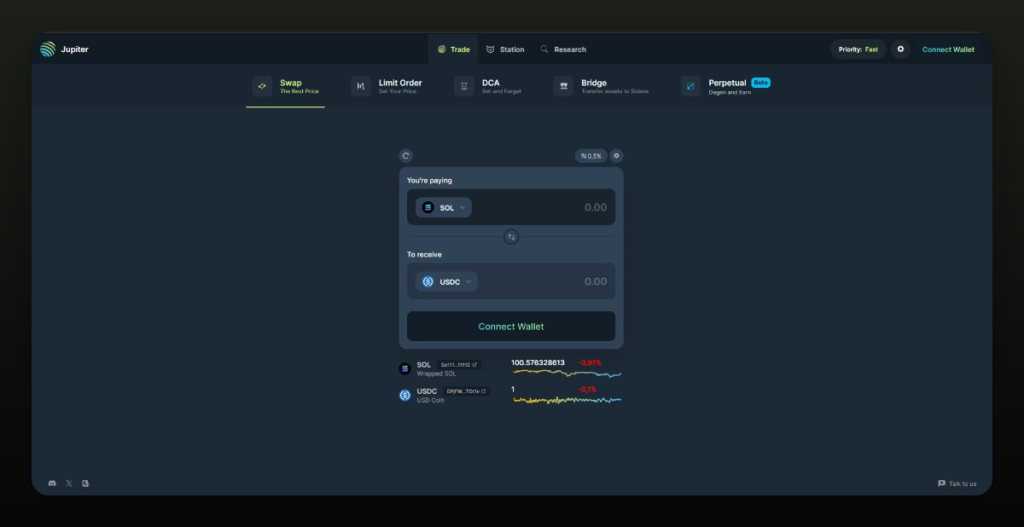Open the Station tab in the top navigation

point(505,49)
